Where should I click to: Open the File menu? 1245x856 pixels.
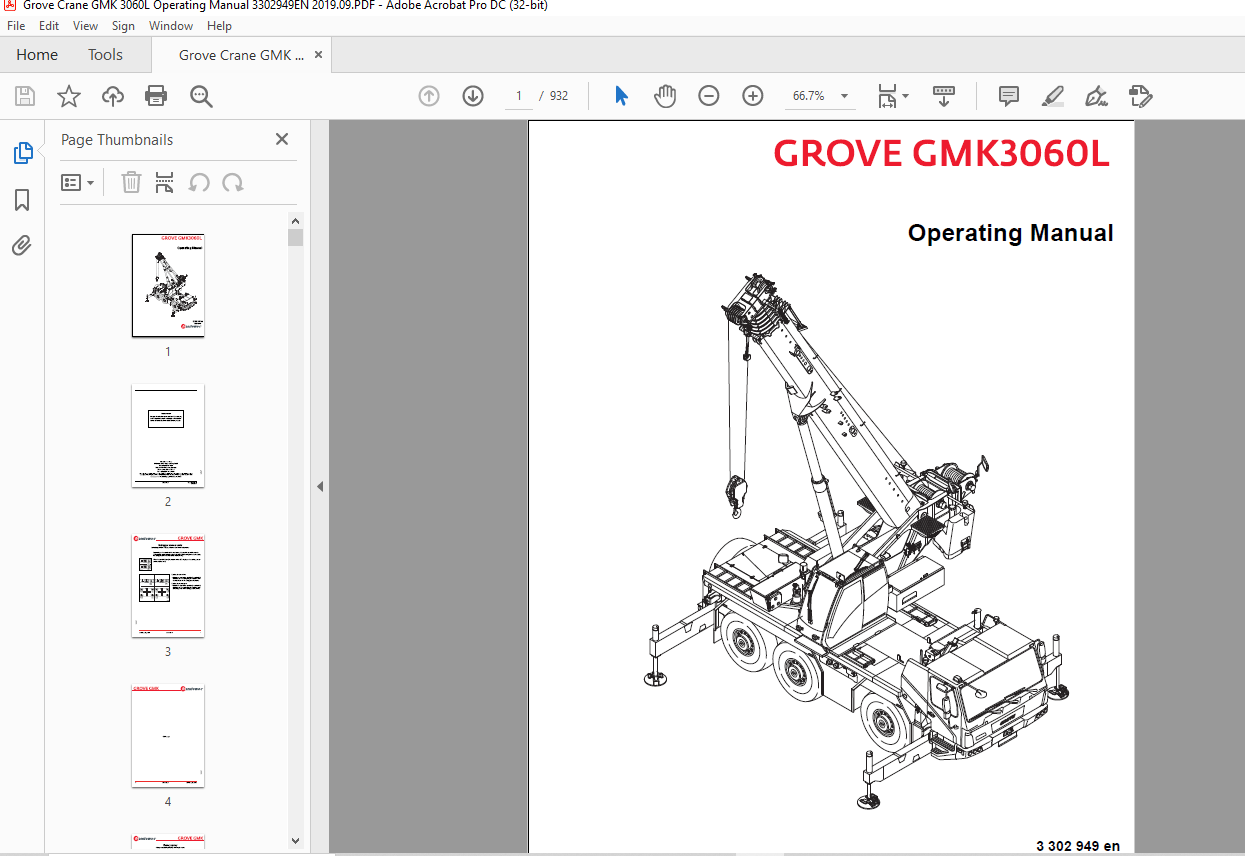point(16,26)
